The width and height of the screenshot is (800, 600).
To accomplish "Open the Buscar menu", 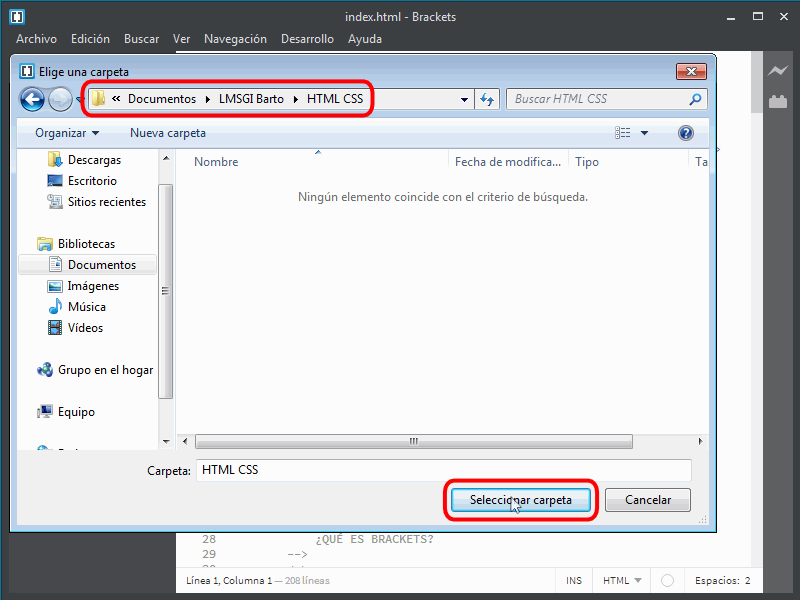I will click(141, 39).
